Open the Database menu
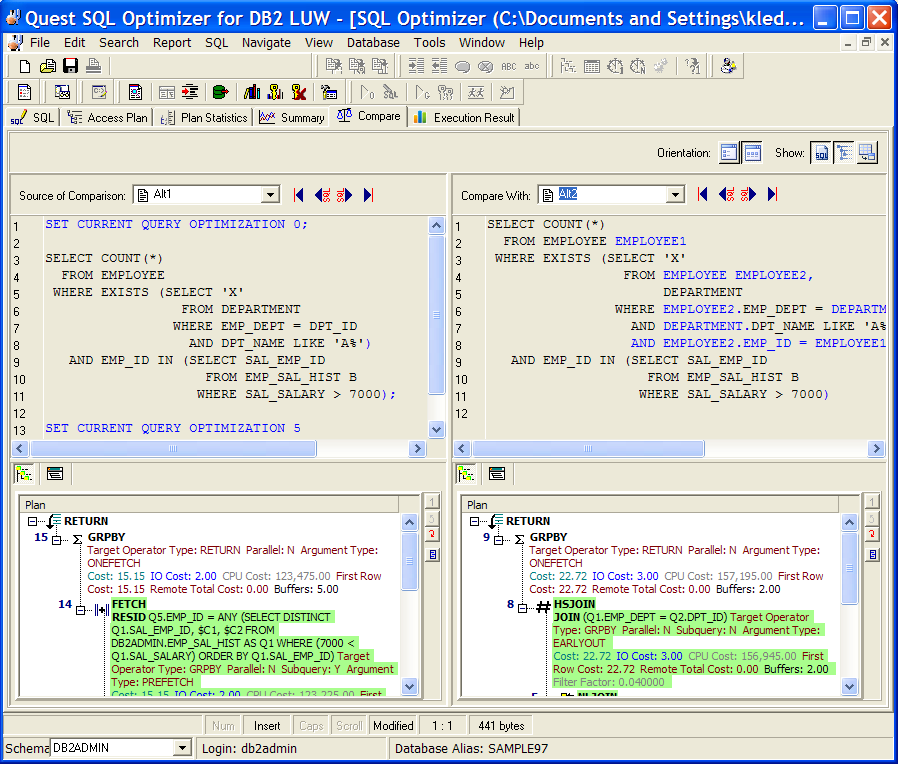This screenshot has height=764, width=898. point(373,42)
